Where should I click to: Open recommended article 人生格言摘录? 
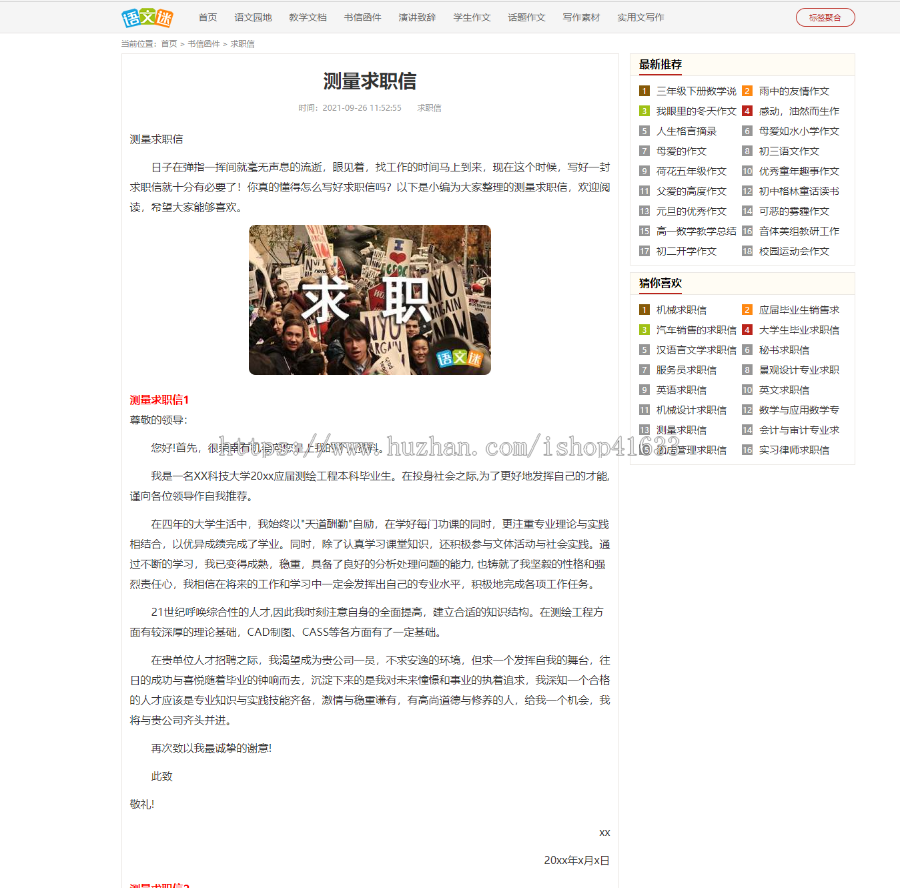coord(686,131)
